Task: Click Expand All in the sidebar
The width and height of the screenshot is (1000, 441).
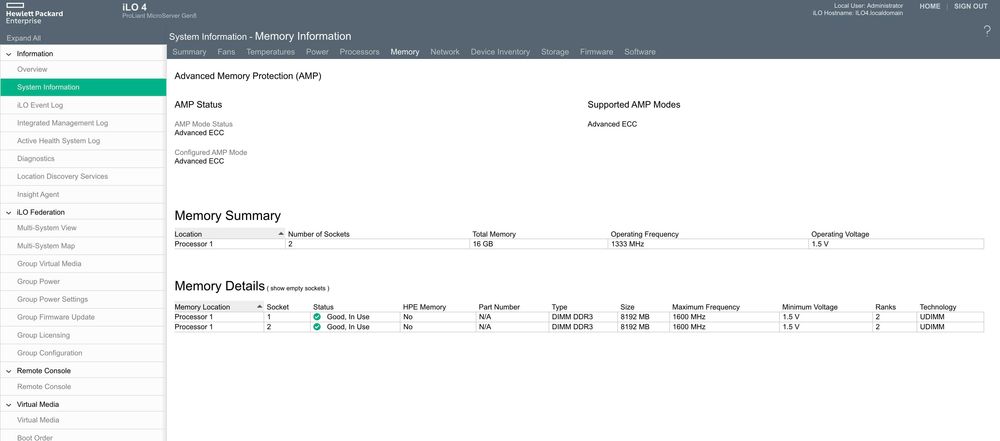Action: click(x=24, y=38)
